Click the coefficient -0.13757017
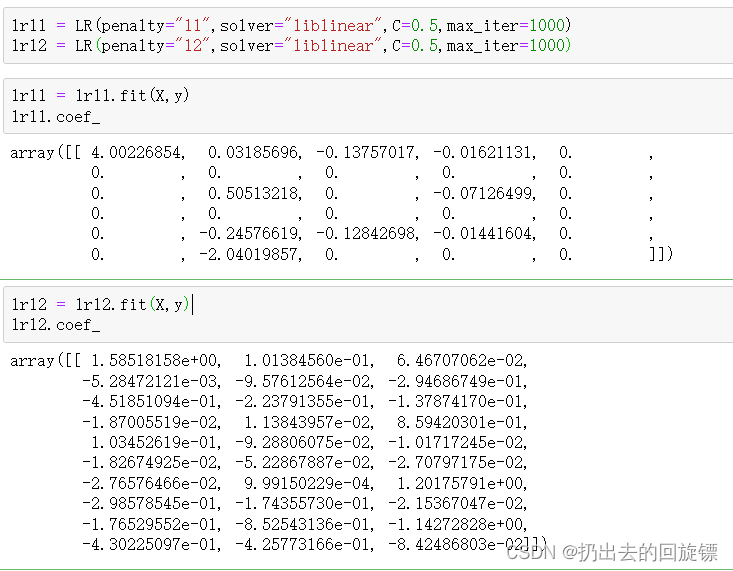The image size is (733, 571). 365,152
